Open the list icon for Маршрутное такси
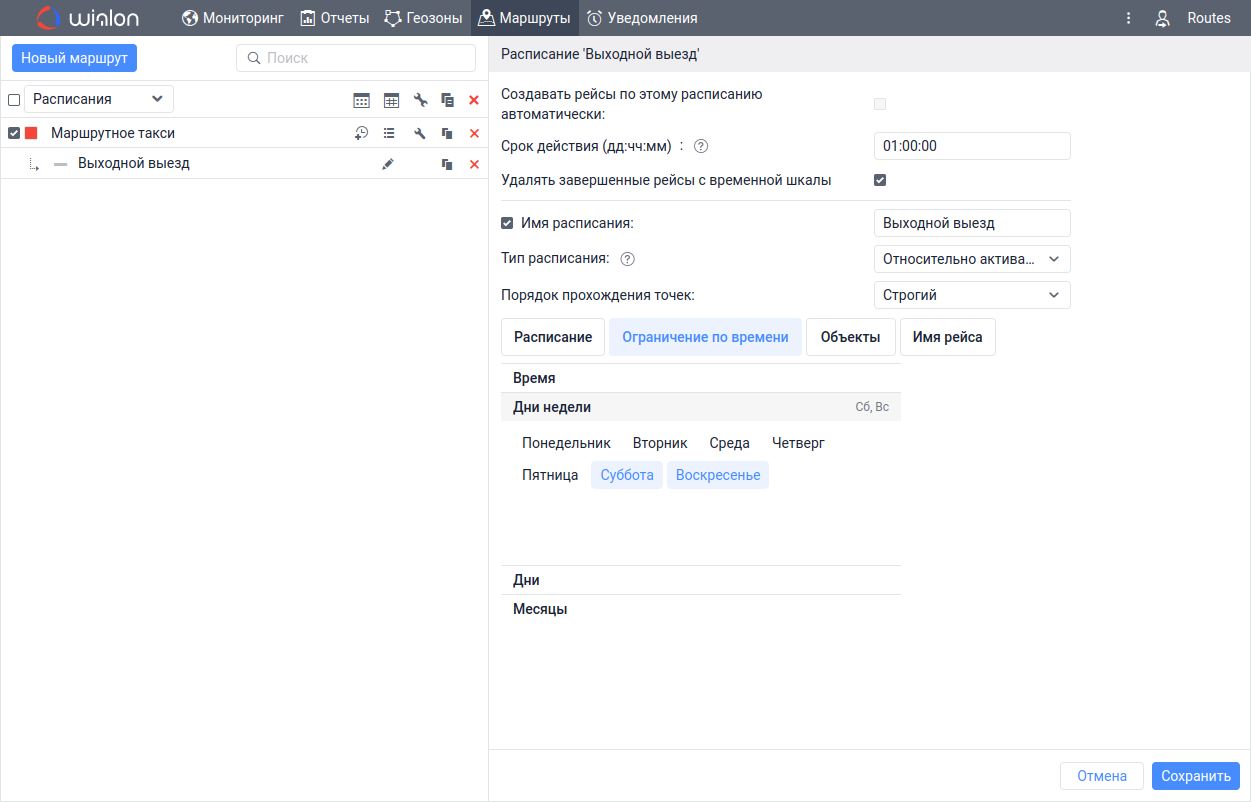 389,133
